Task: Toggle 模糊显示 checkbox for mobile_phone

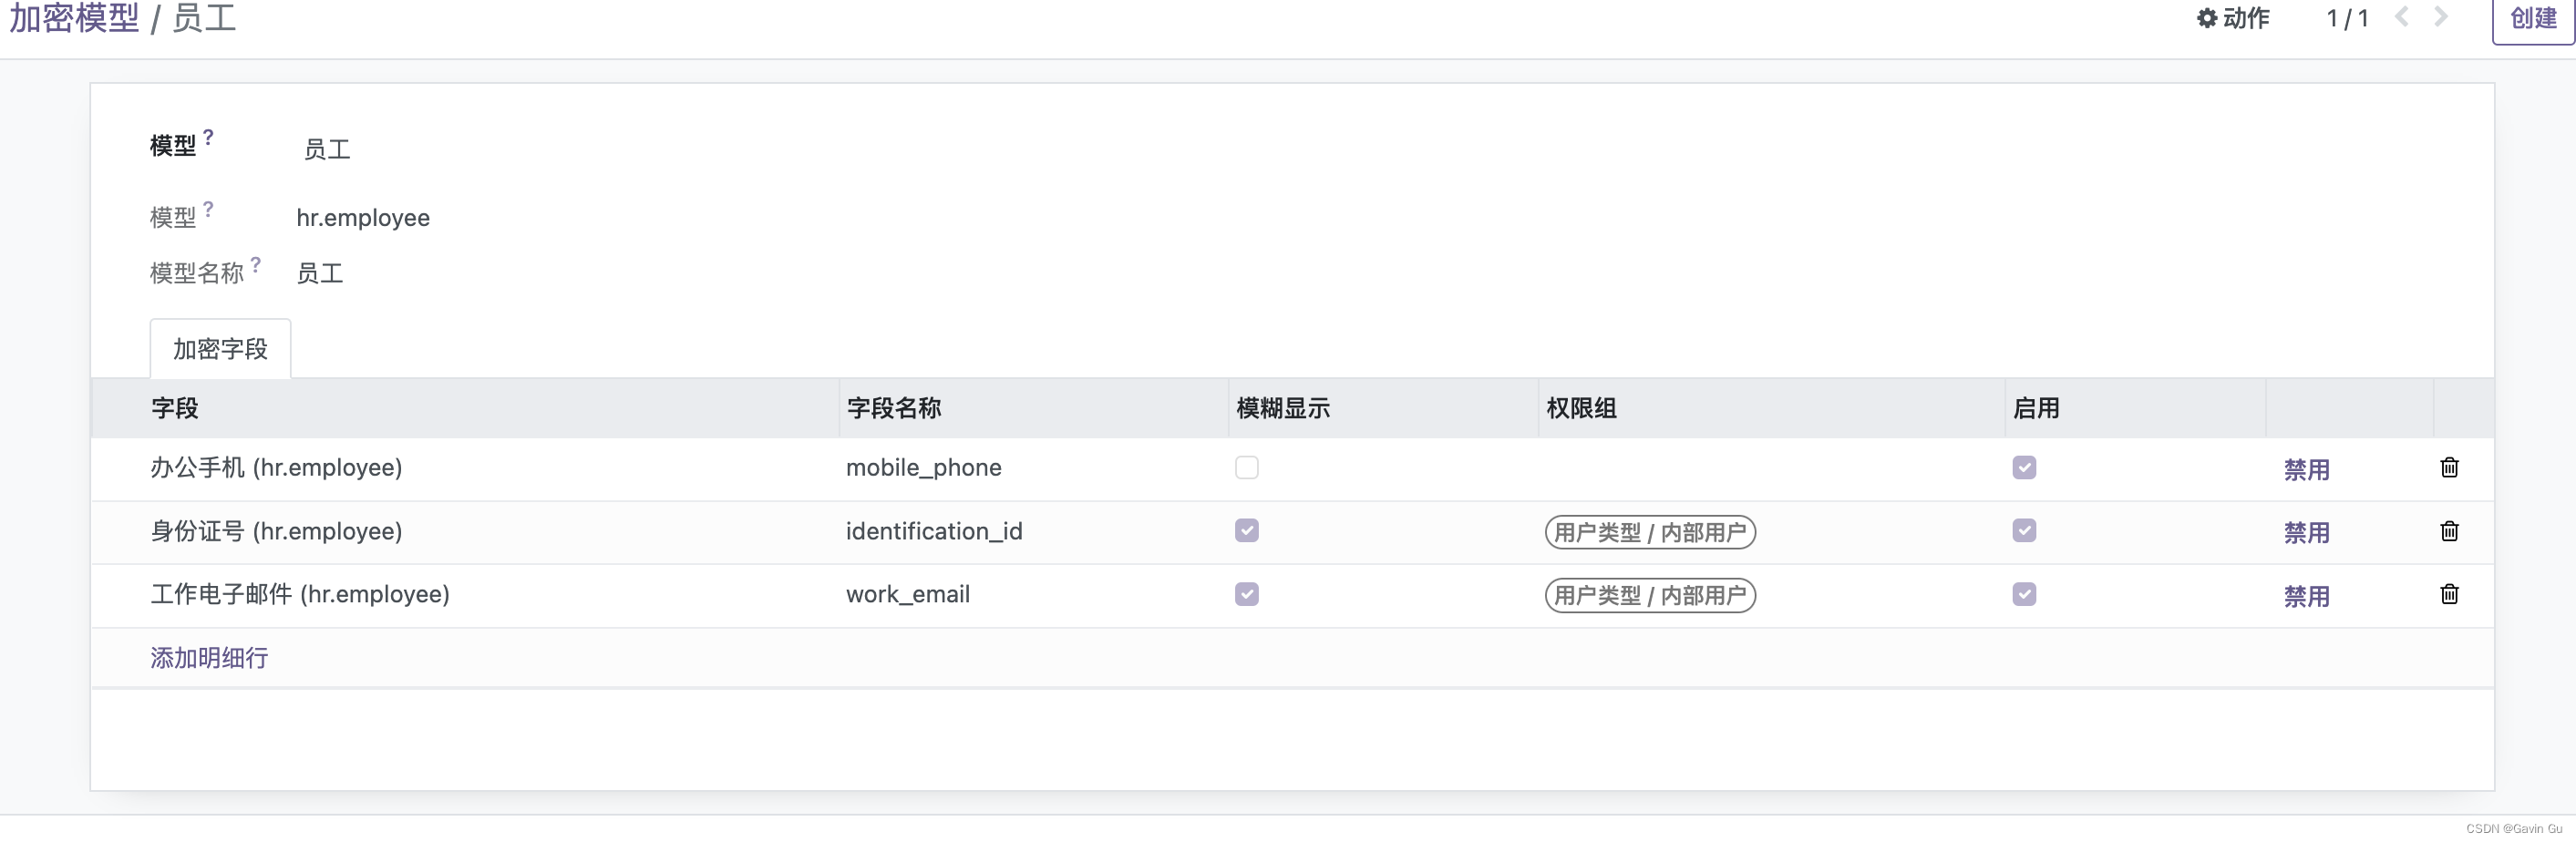Action: pos(1246,468)
